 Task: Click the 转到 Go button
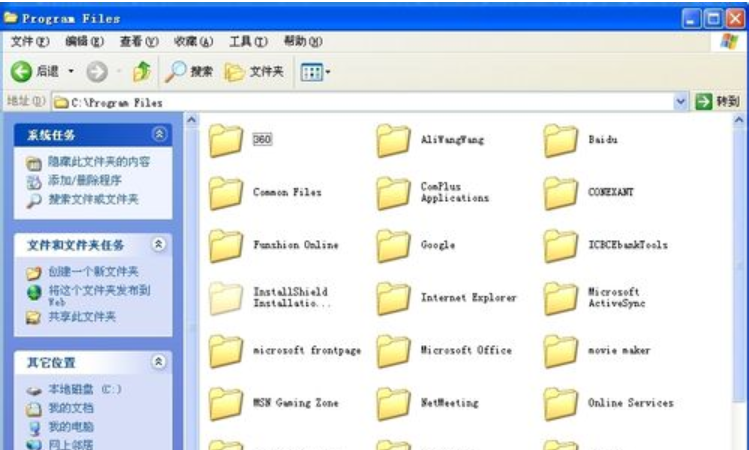pos(718,102)
